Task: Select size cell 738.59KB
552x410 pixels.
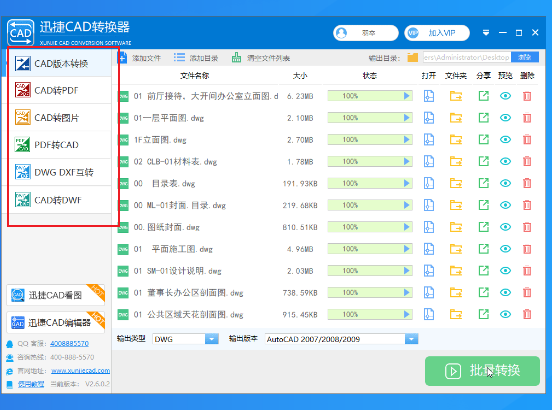Action: pyautogui.click(x=300, y=293)
